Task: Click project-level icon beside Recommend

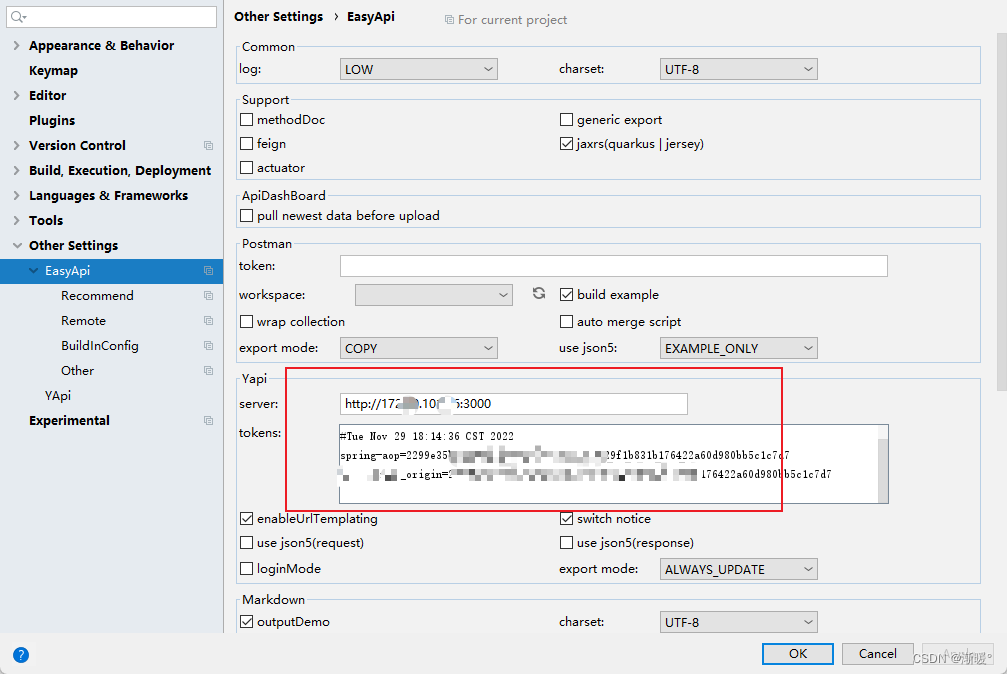Action: point(208,296)
